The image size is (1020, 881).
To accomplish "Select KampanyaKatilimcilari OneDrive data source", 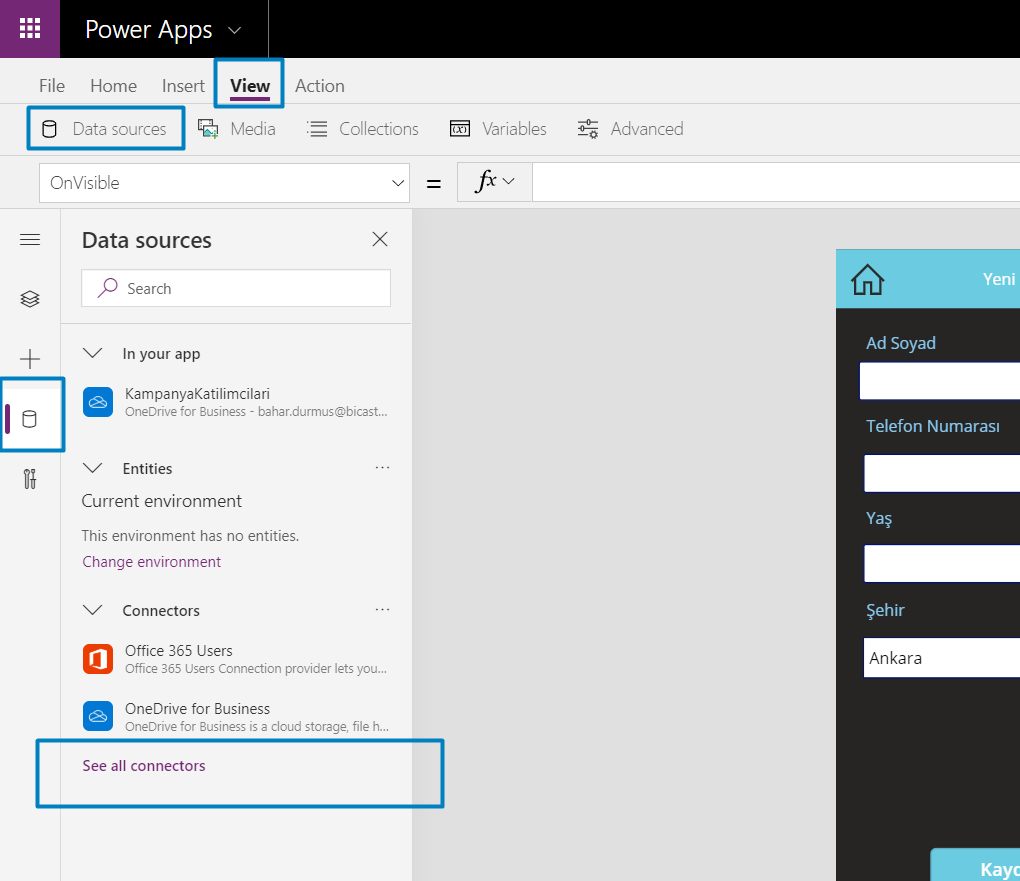I will coord(236,402).
